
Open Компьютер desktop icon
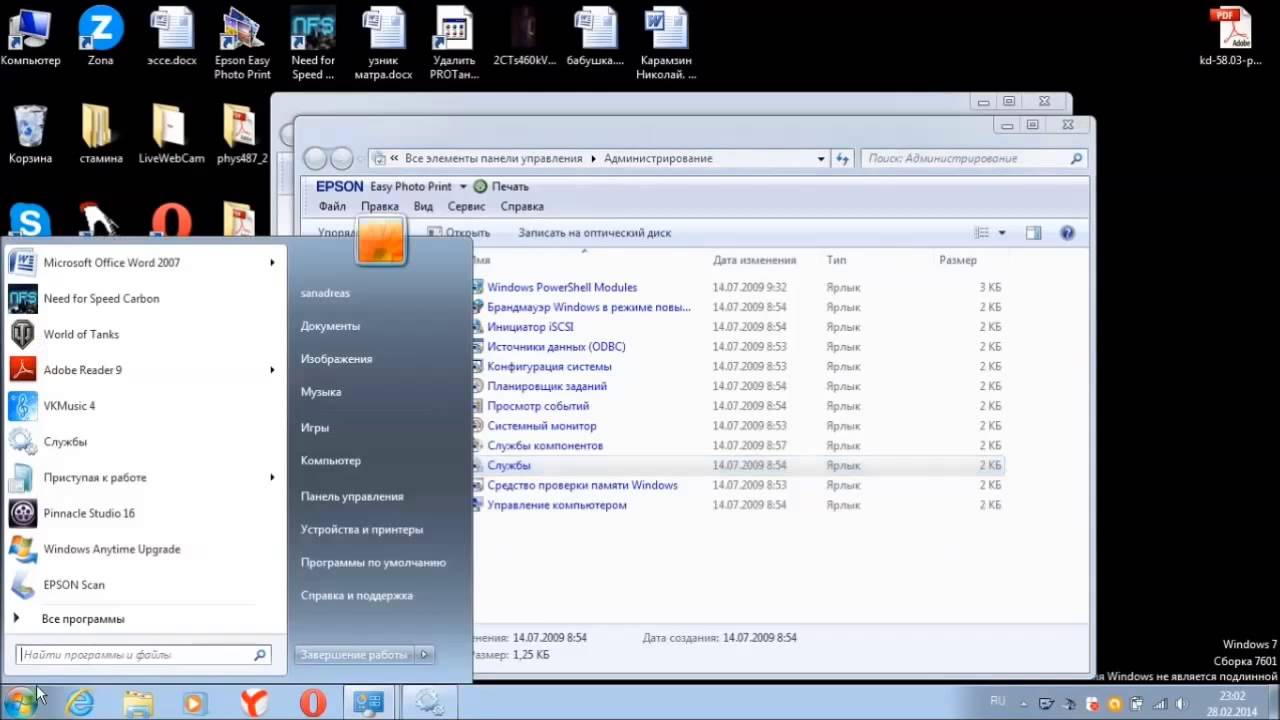[x=30, y=37]
